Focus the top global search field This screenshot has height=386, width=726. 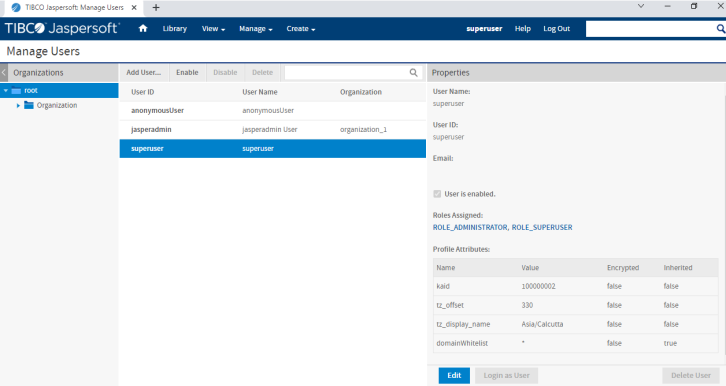[650, 29]
